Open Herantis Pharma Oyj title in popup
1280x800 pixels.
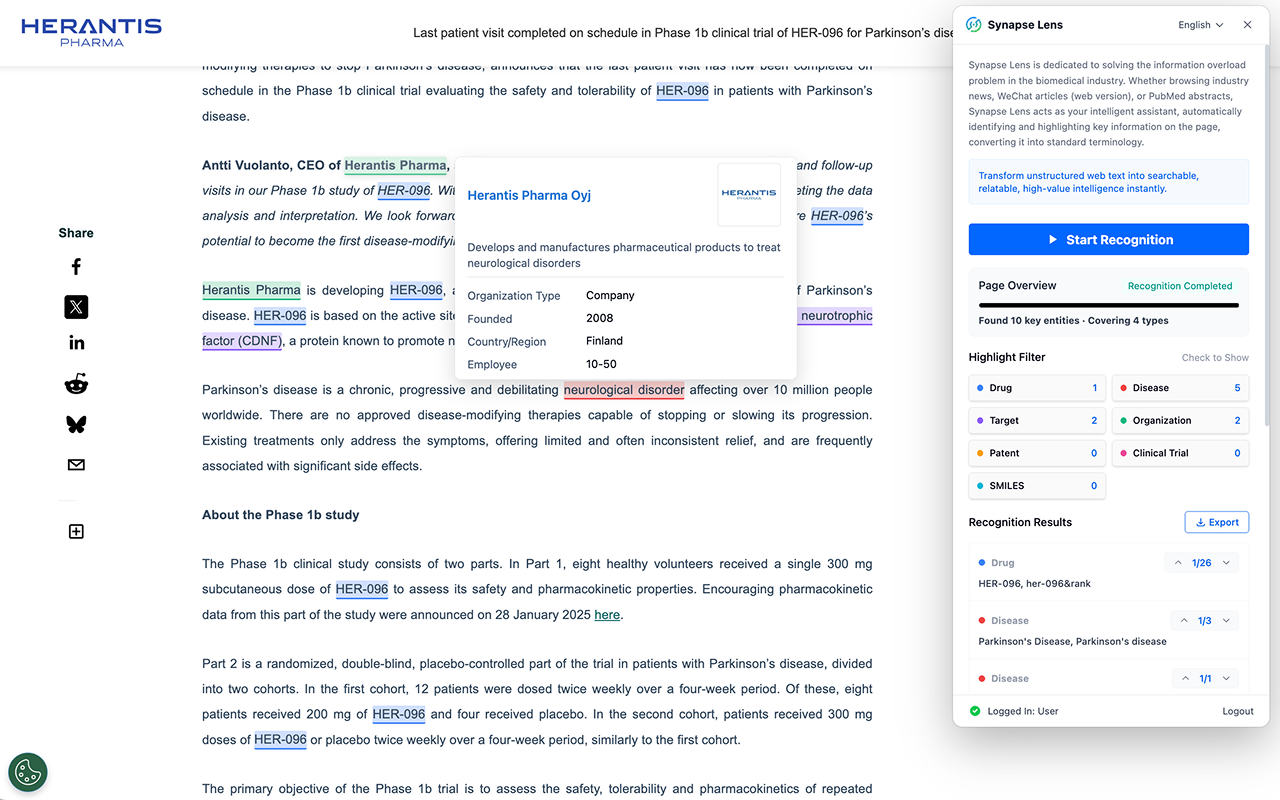[529, 195]
